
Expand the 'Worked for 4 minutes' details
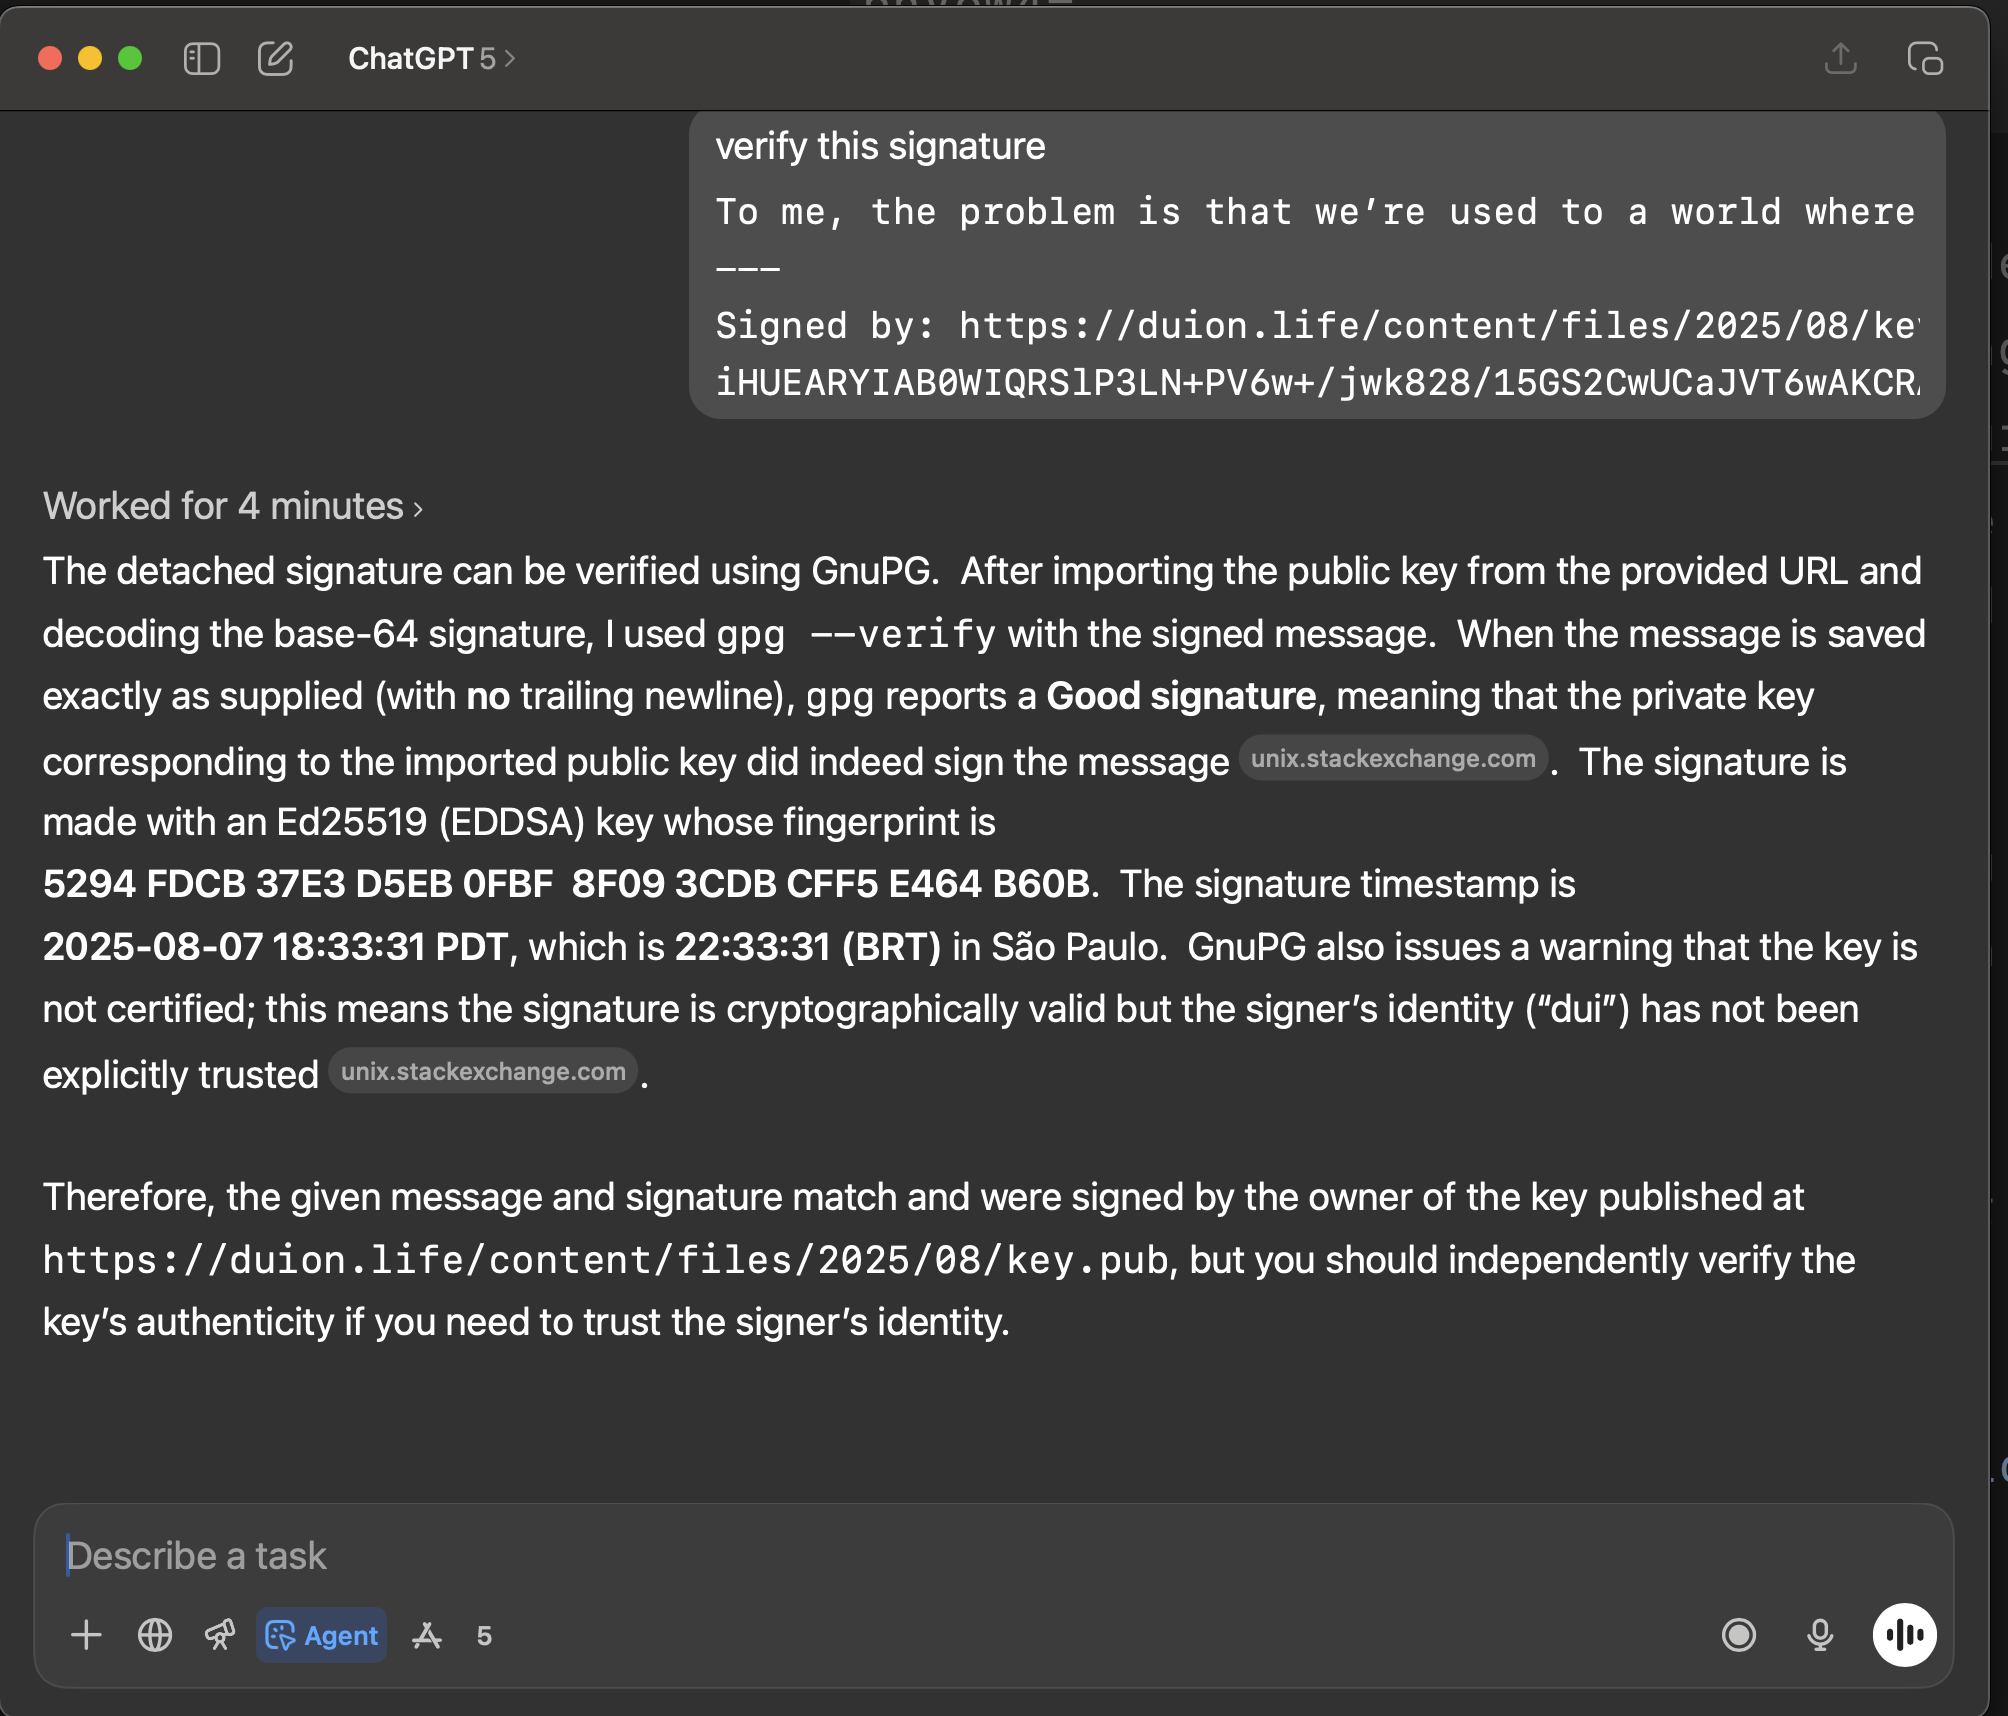[x=233, y=507]
